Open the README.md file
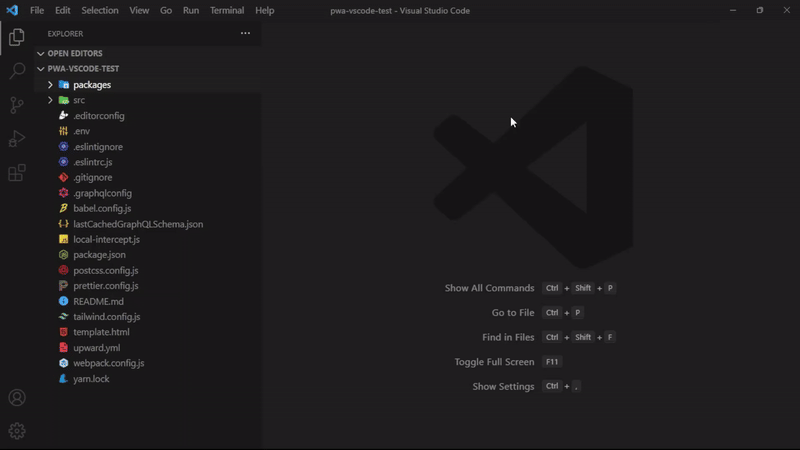Screen dimensions: 800x450 (x=98, y=301)
